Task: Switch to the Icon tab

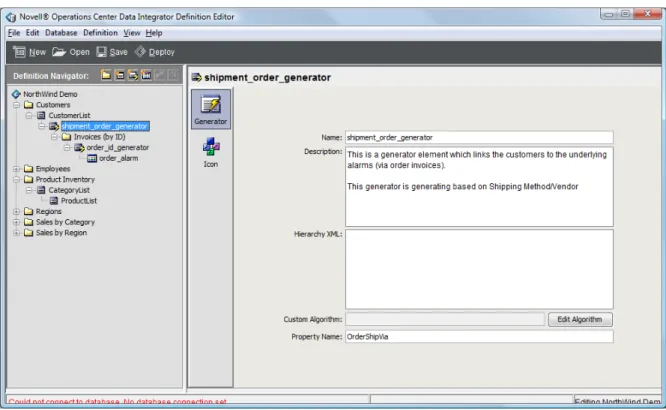Action: coord(211,152)
